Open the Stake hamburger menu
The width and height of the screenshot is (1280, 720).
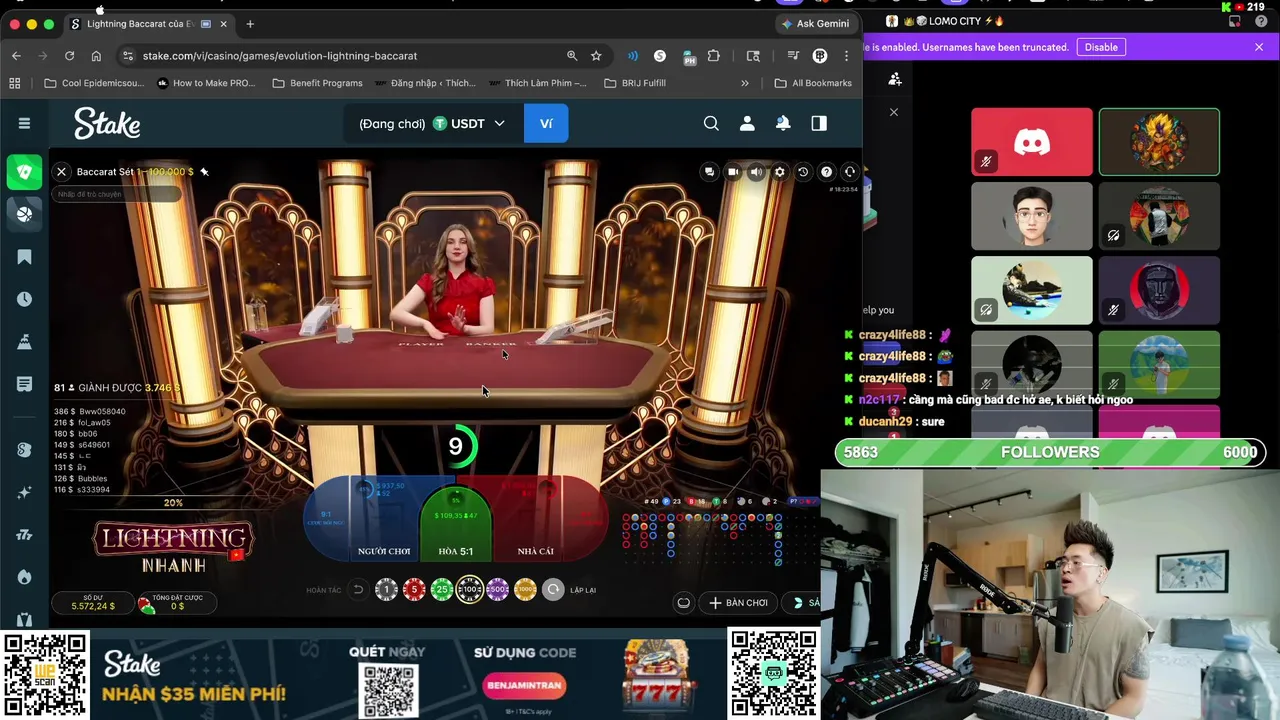[24, 123]
